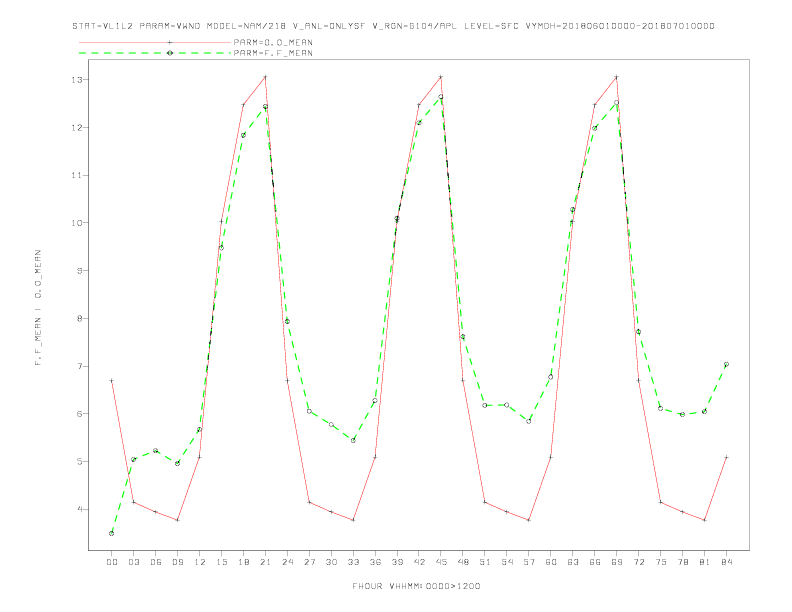Click the y-axis tick label 8
The image size is (792, 612).
pos(79,319)
